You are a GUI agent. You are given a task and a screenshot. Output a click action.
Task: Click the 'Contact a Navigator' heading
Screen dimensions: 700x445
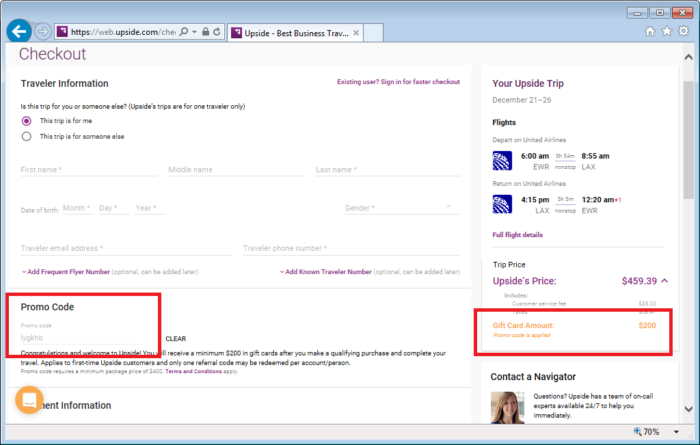(533, 377)
